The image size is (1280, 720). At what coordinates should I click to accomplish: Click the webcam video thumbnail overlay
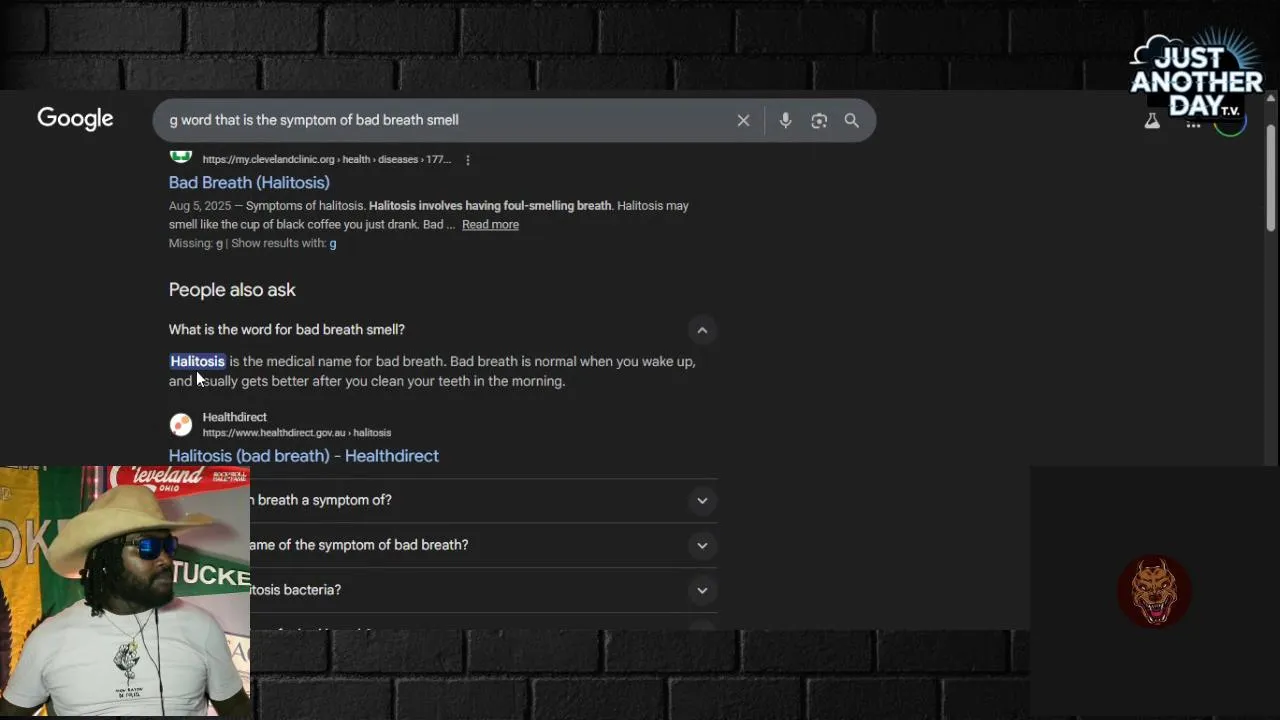pos(125,590)
